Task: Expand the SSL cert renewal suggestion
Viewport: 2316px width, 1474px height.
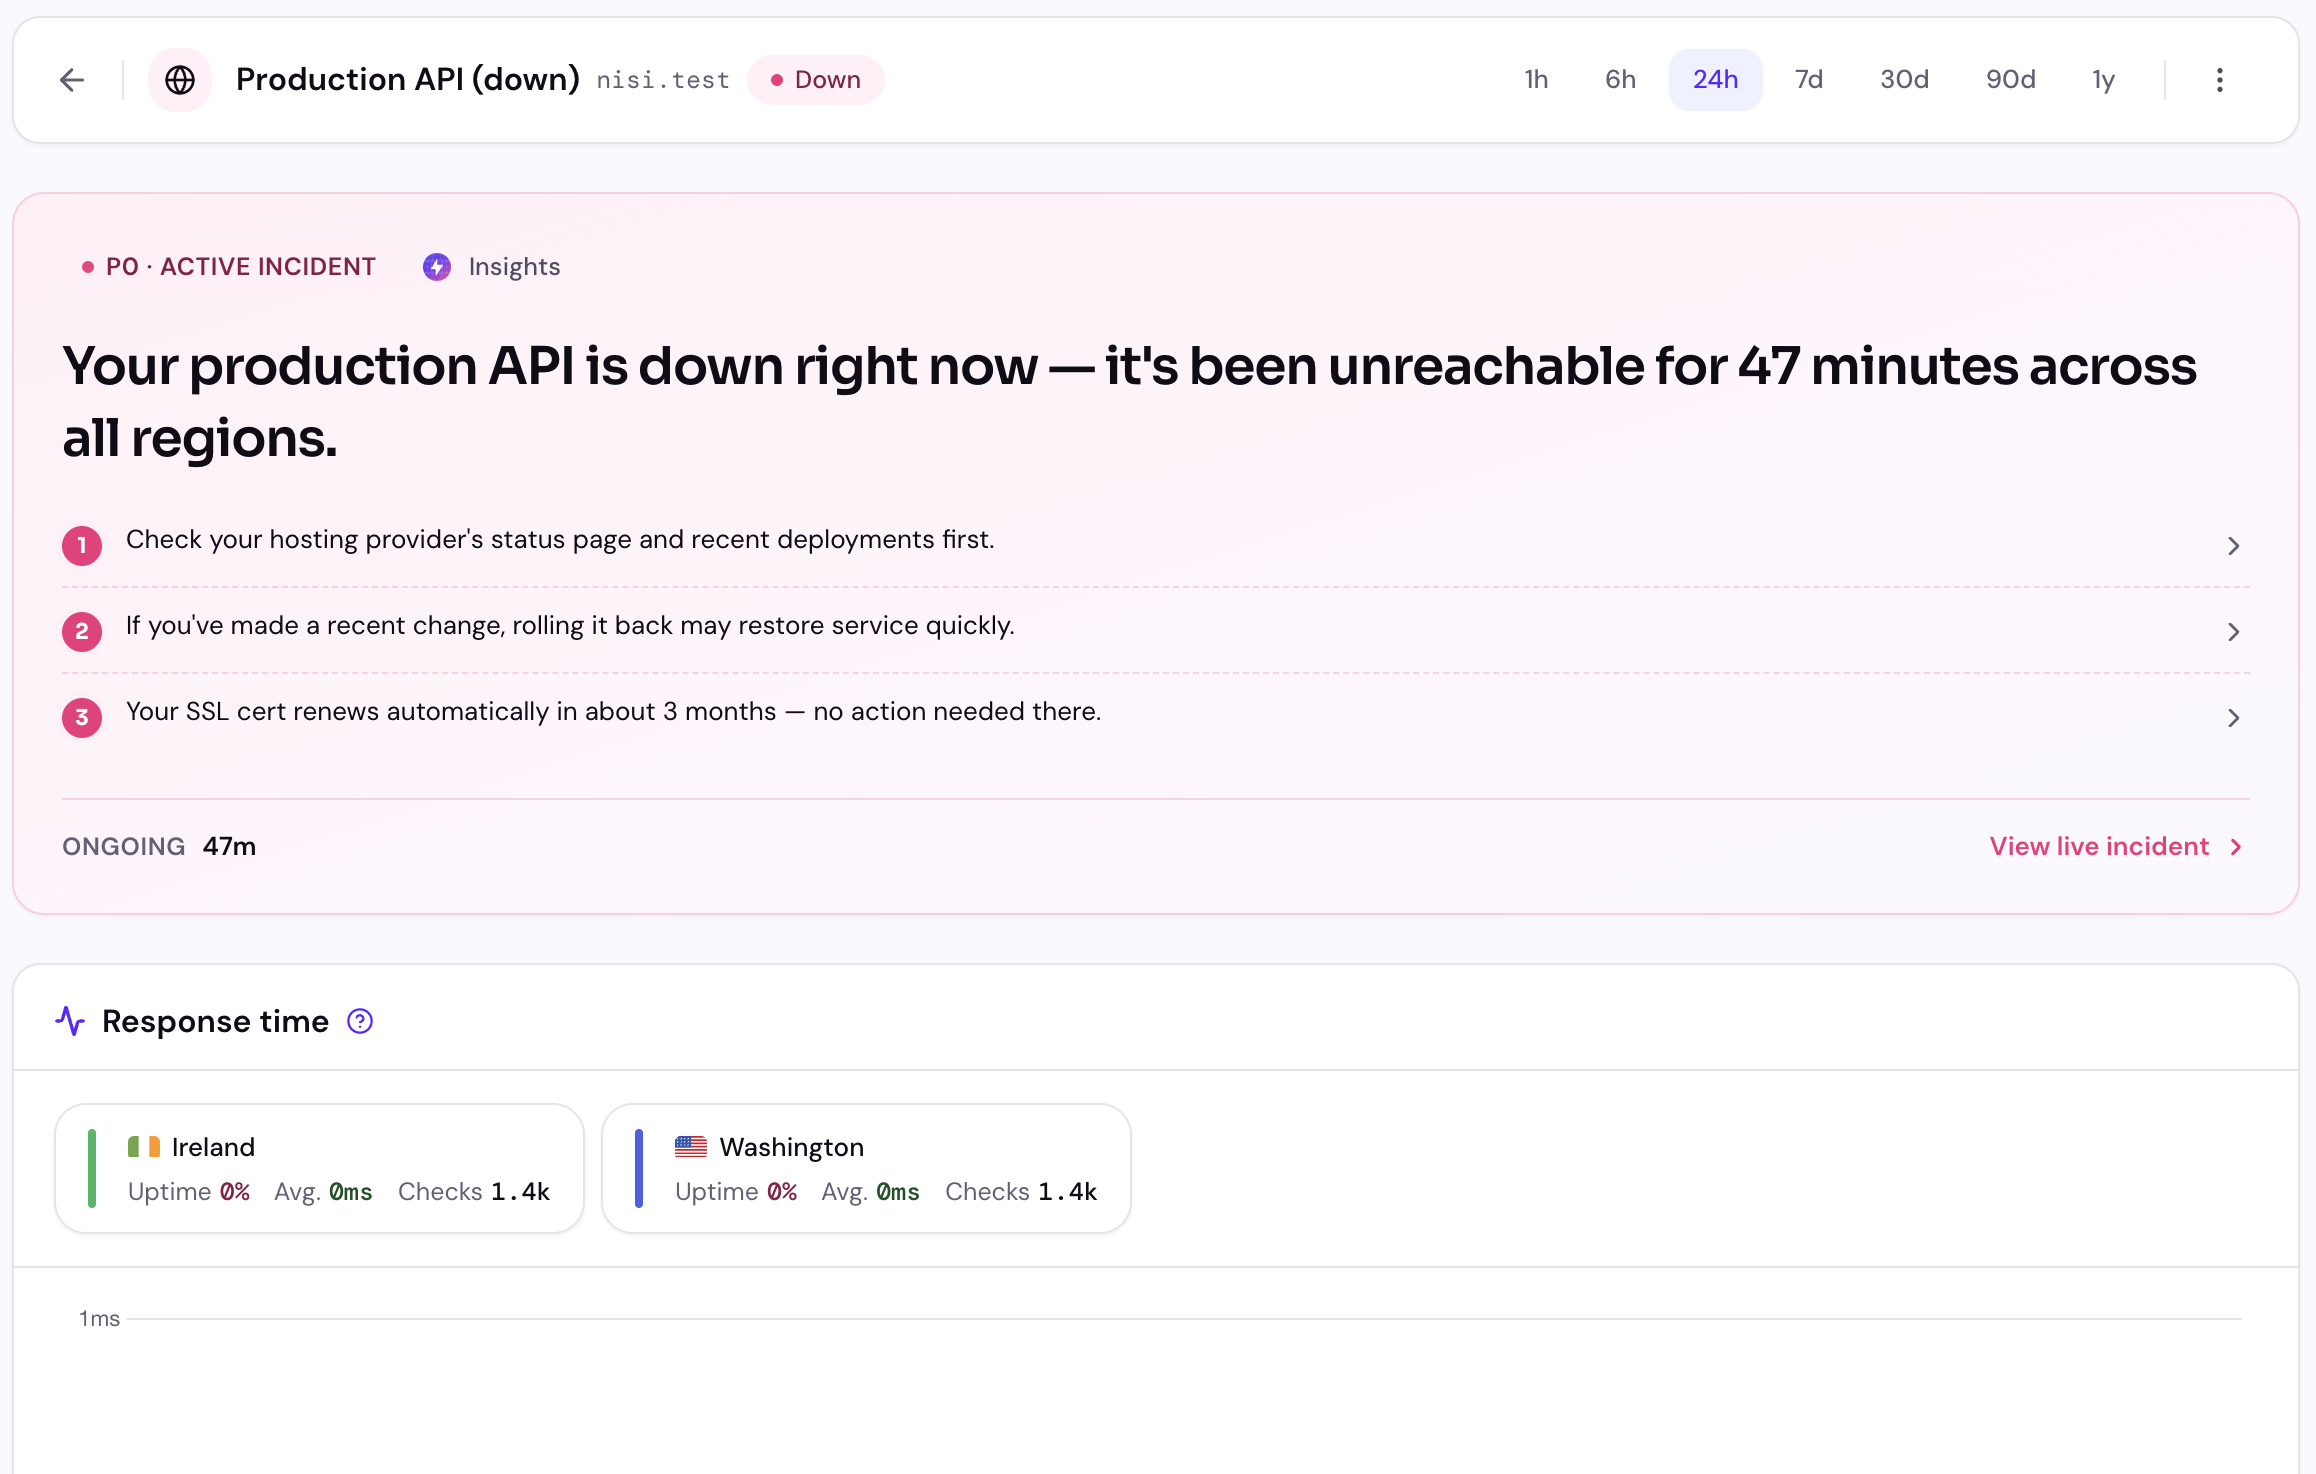Action: tap(1156, 717)
